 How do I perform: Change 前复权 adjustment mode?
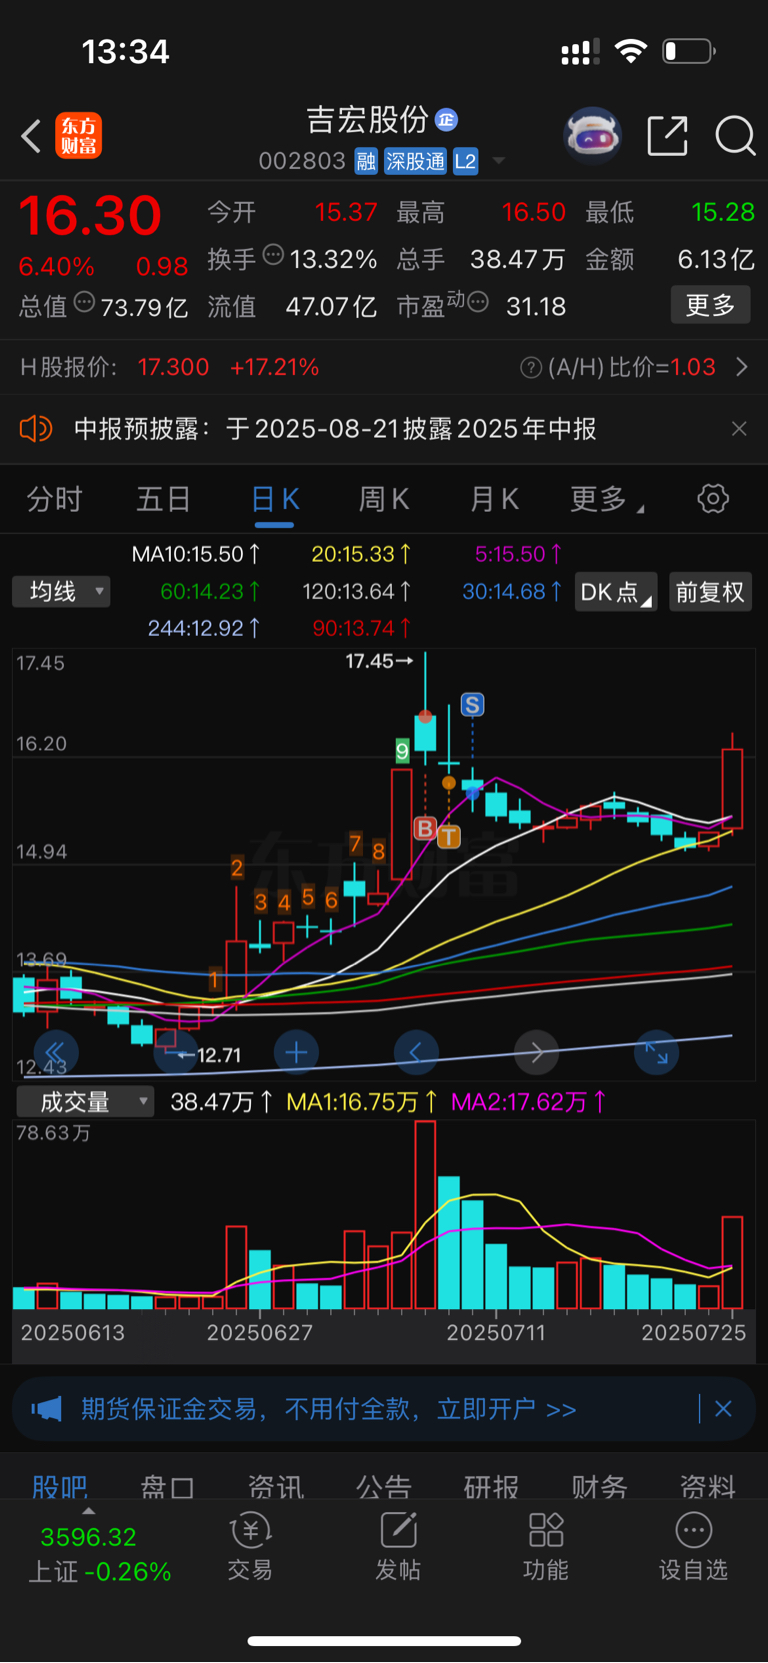[710, 592]
